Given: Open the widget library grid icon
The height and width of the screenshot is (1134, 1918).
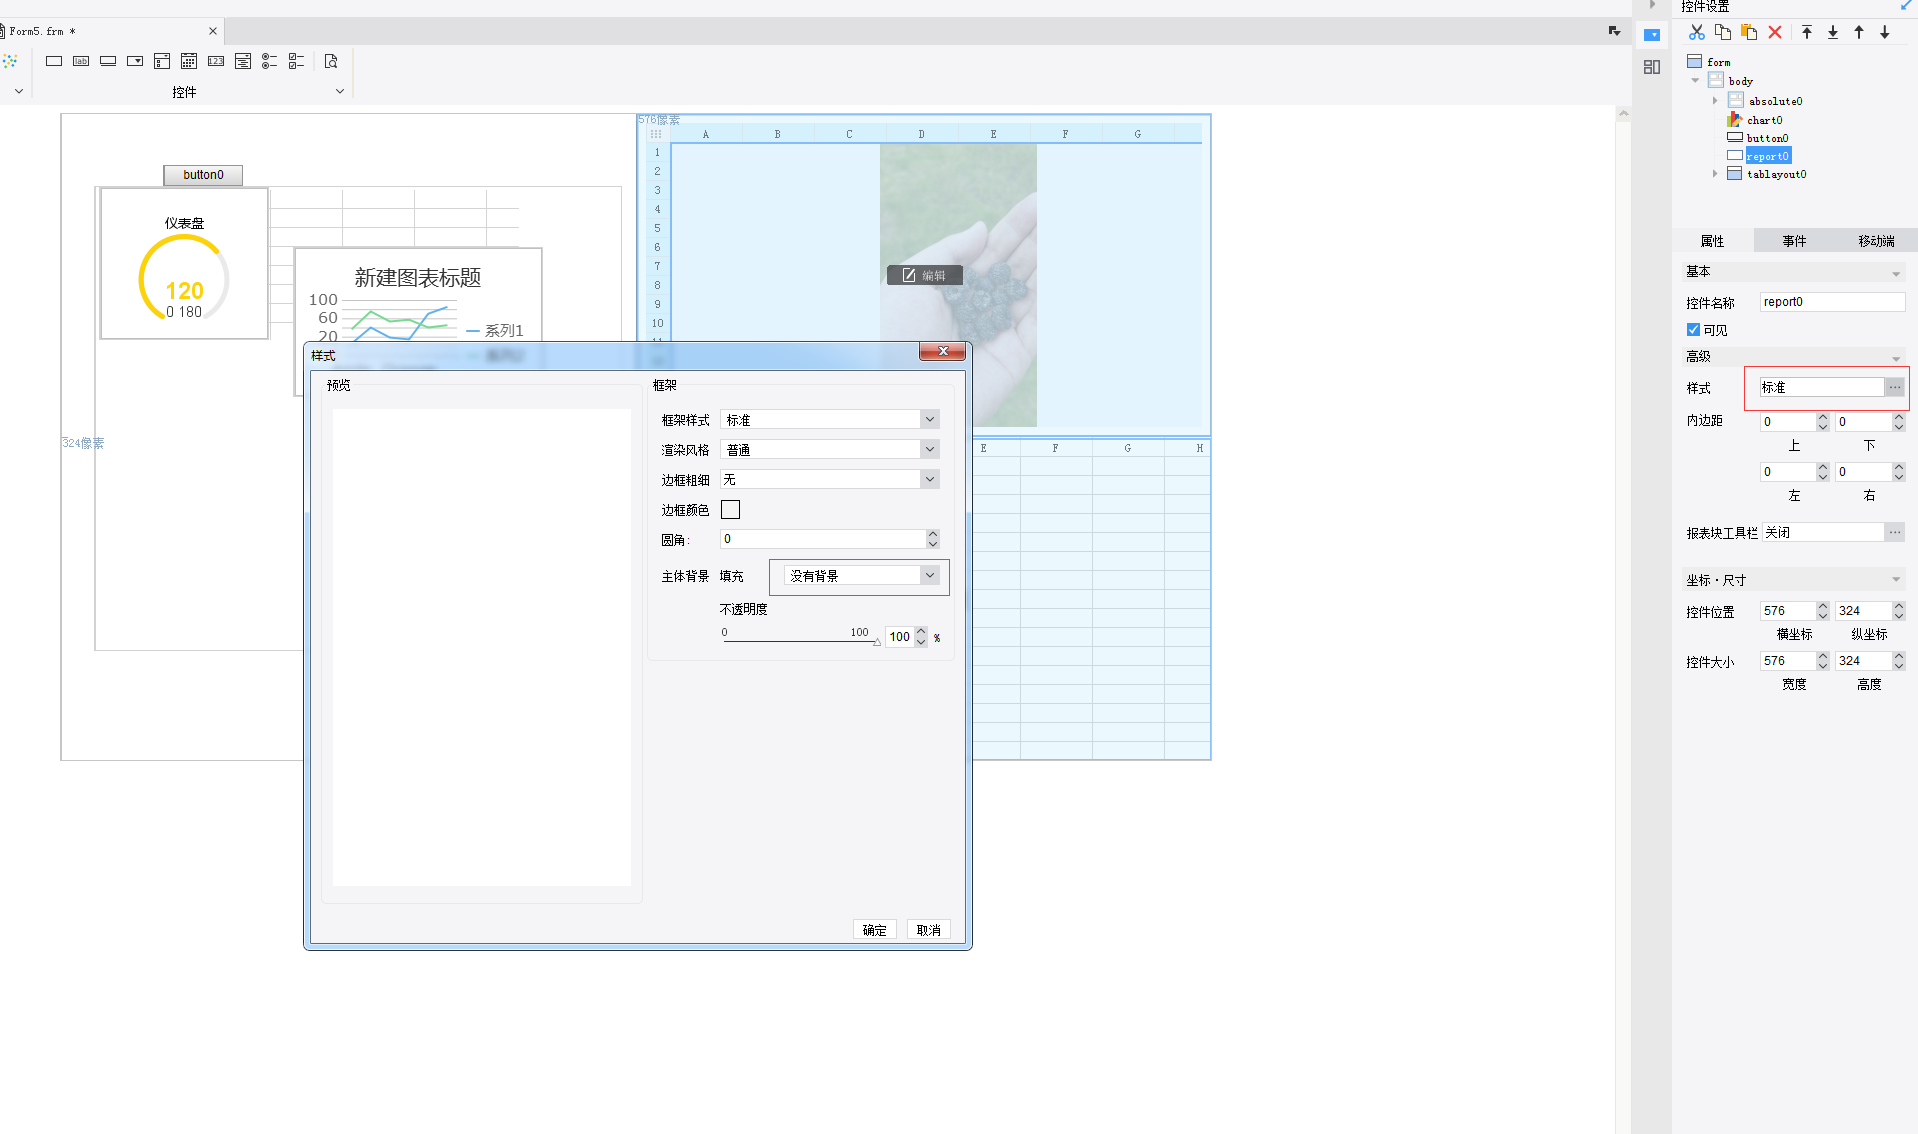Looking at the screenshot, I should click(1652, 67).
